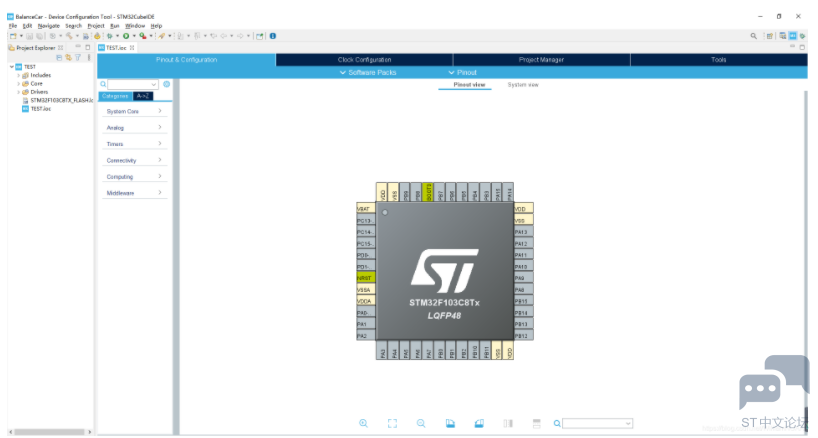The image size is (818, 438).
Task: Click the blue information icon in the toolbar
Action: 272,36
